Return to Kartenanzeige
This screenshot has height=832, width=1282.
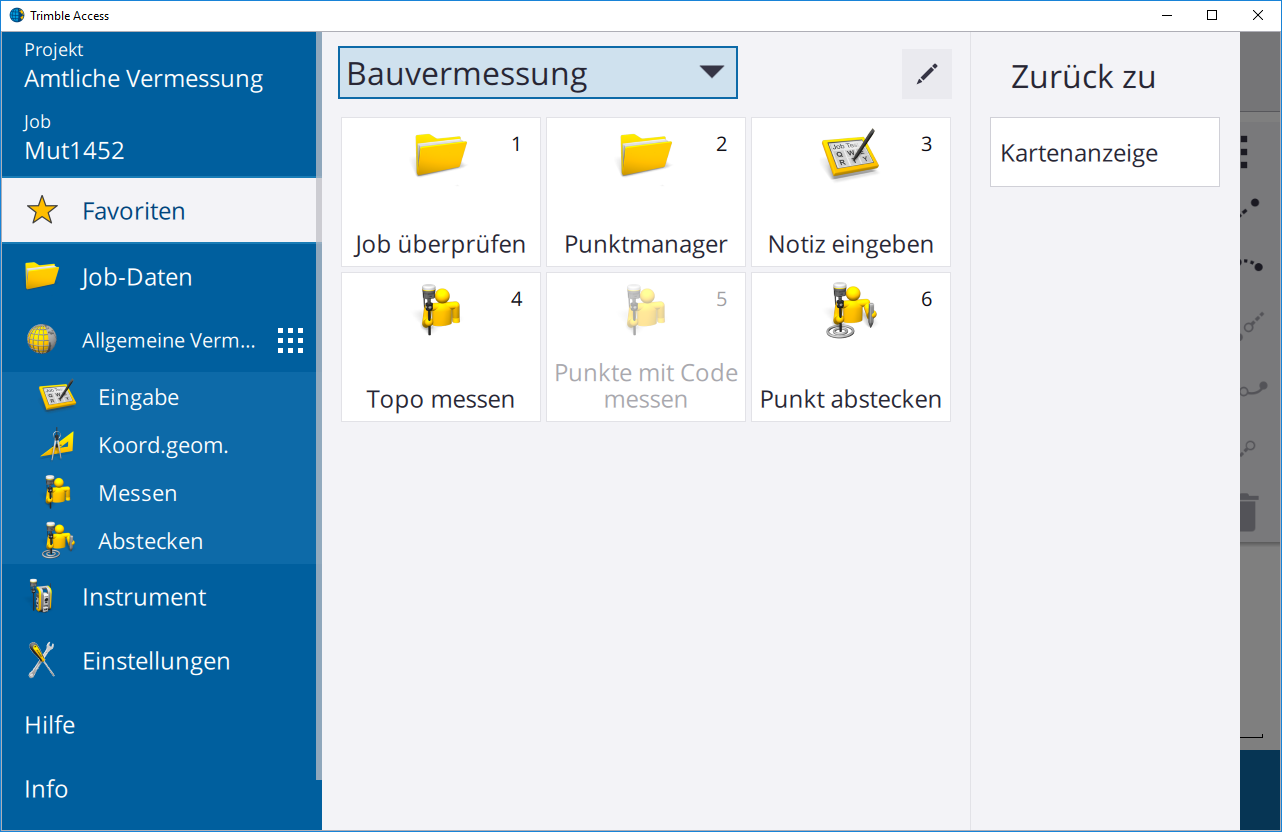(1104, 153)
